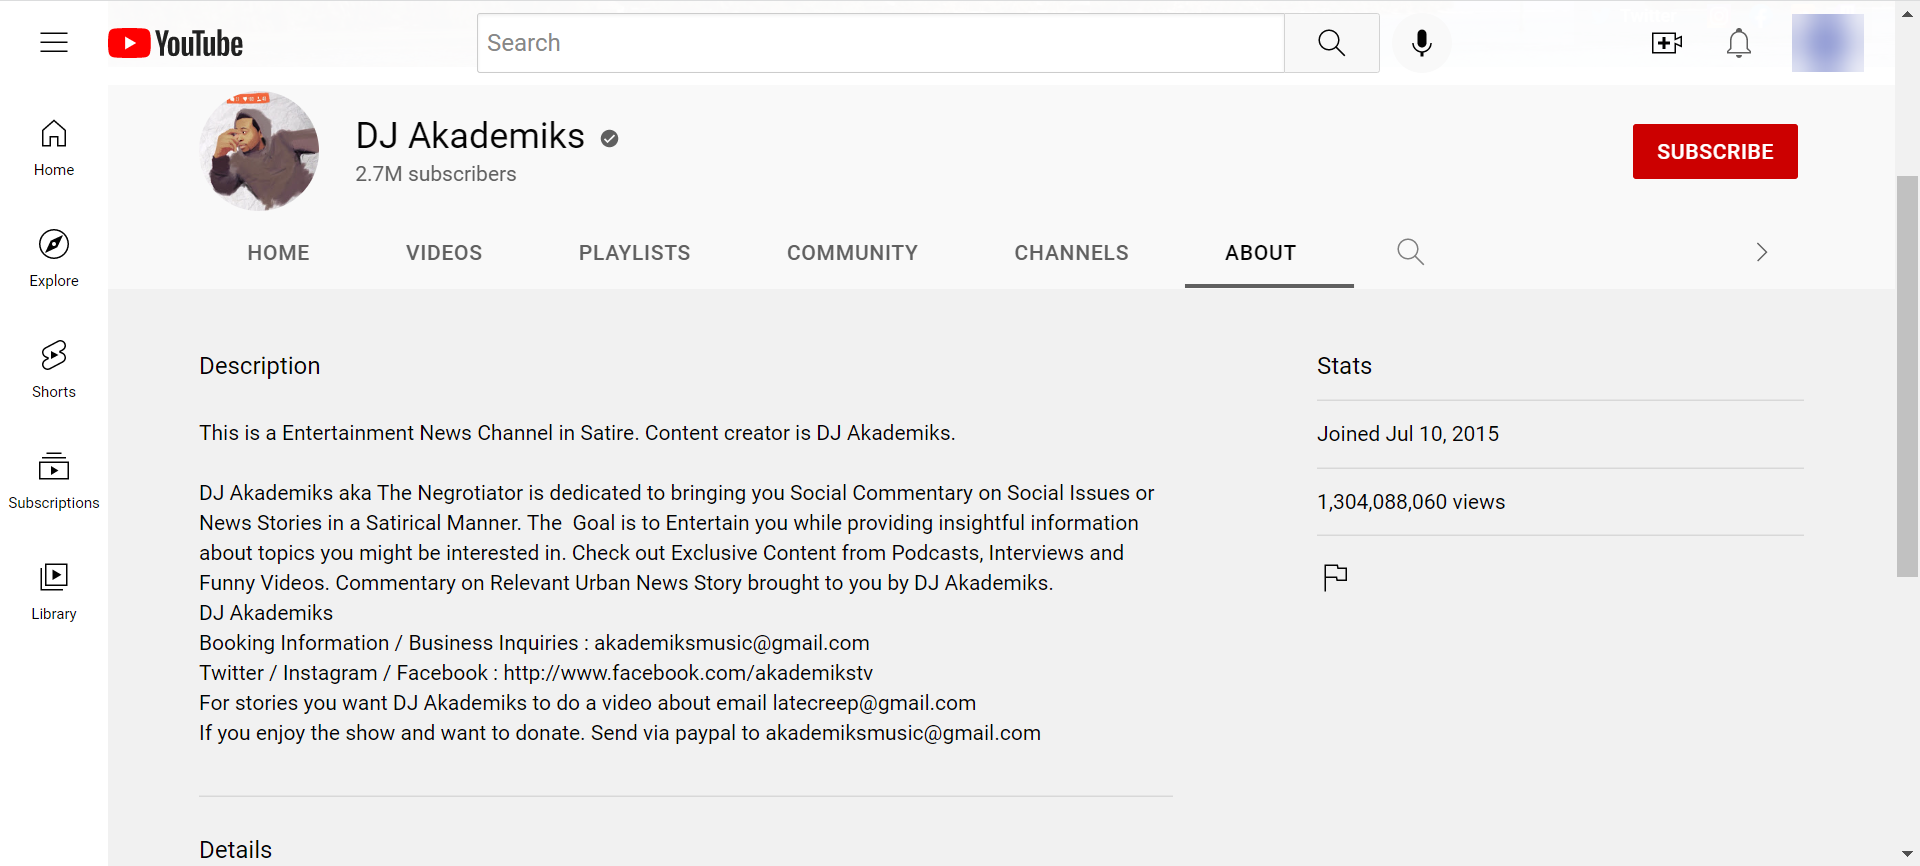Click DJ Akademiks channel avatar
Viewport: 1920px width, 866px height.
pos(259,151)
